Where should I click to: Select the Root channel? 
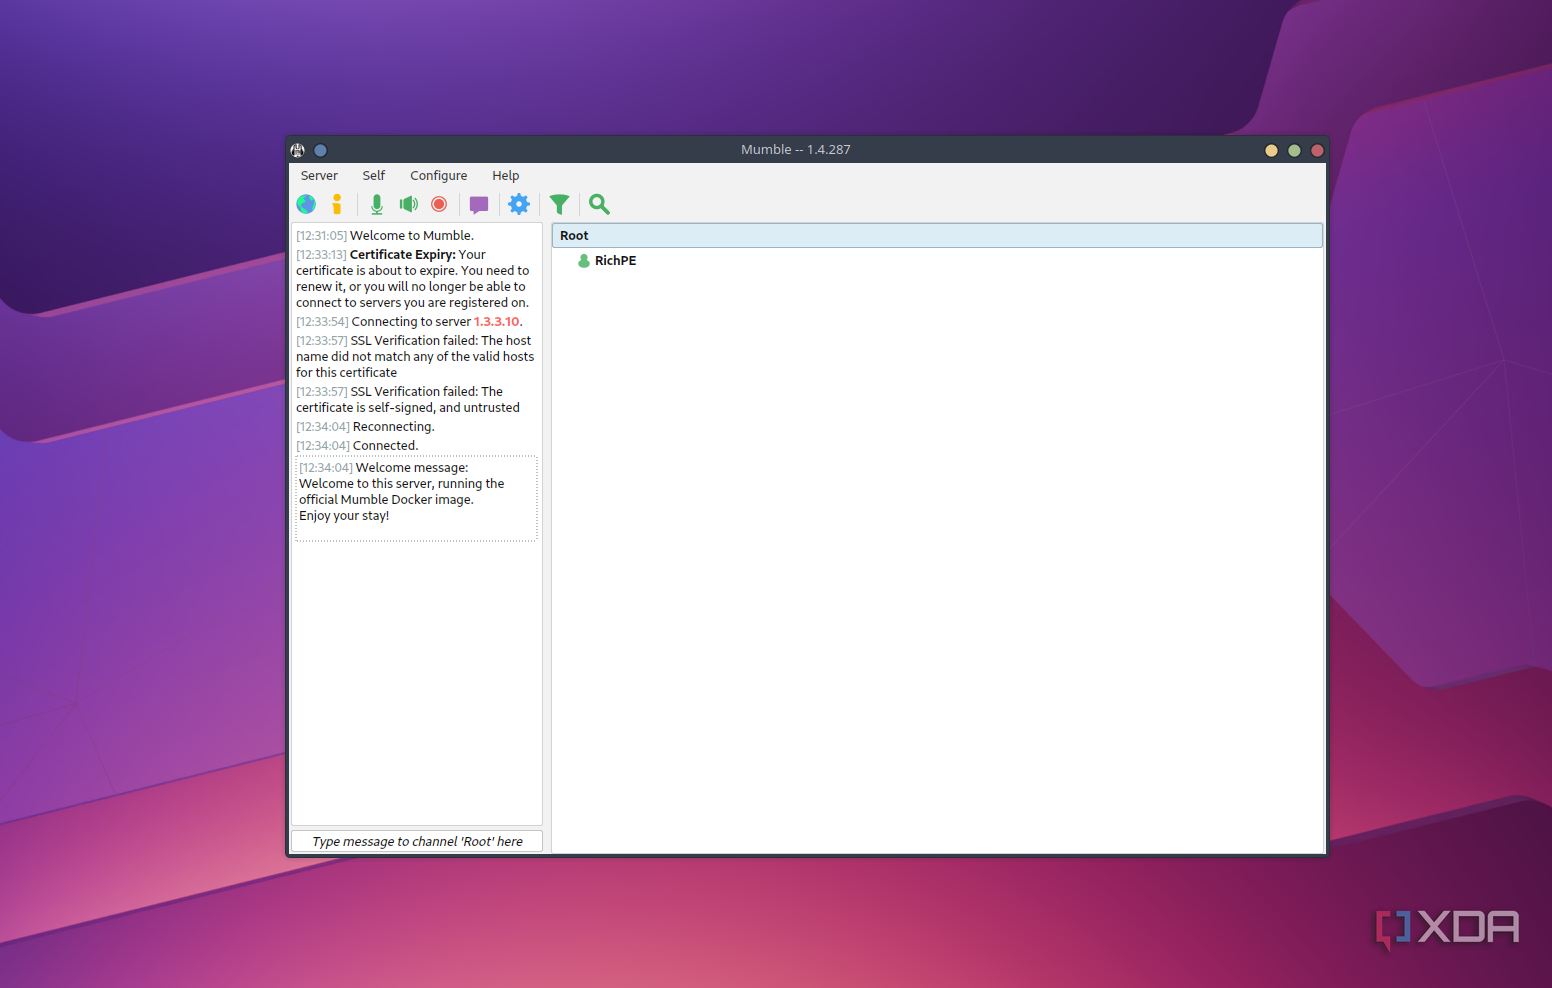(x=937, y=235)
